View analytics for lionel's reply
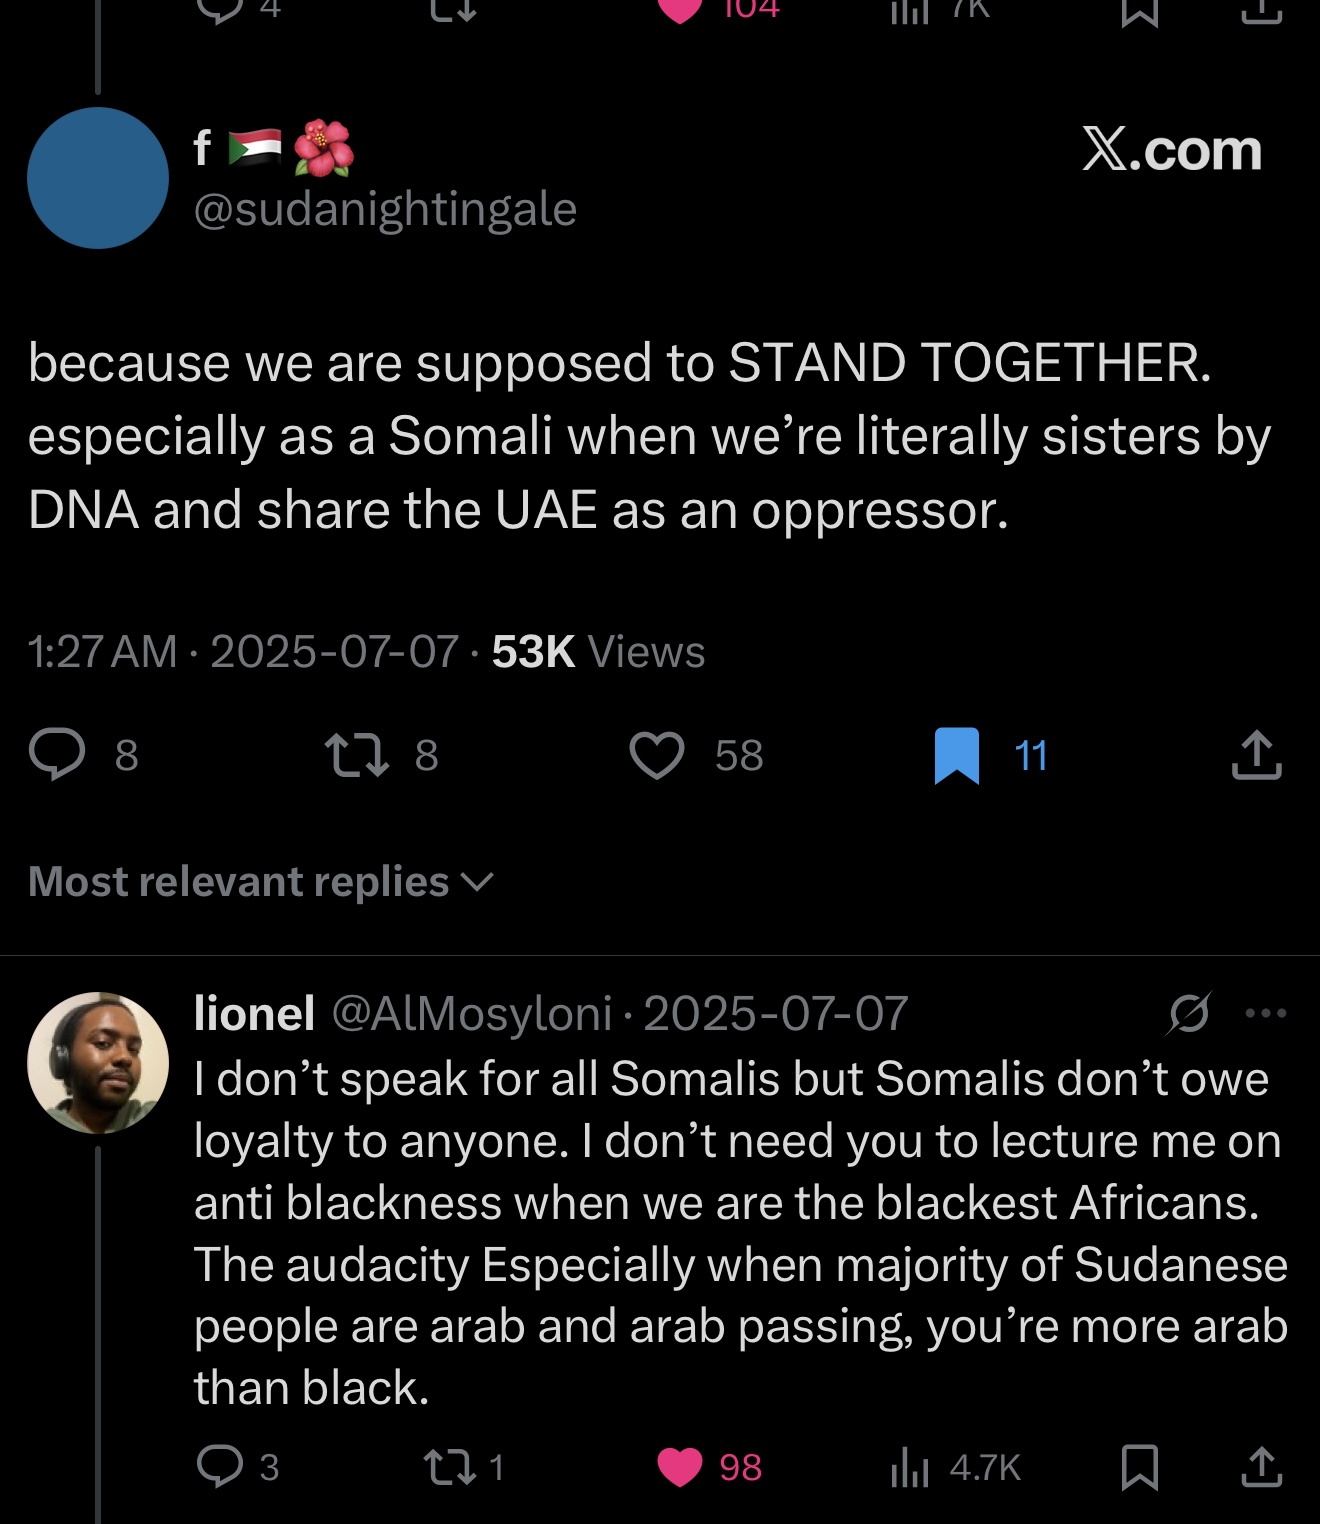The height and width of the screenshot is (1524, 1320). (x=910, y=1467)
